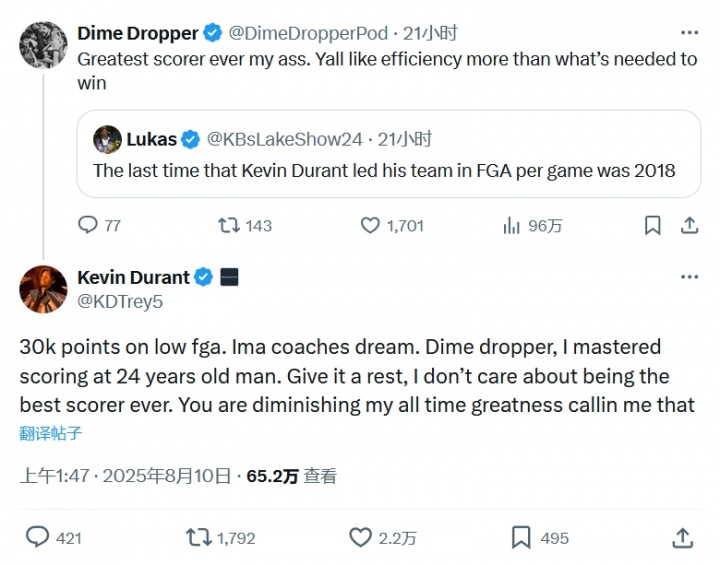Open Dime Dropper's avatar
The image size is (720, 565).
42,44
